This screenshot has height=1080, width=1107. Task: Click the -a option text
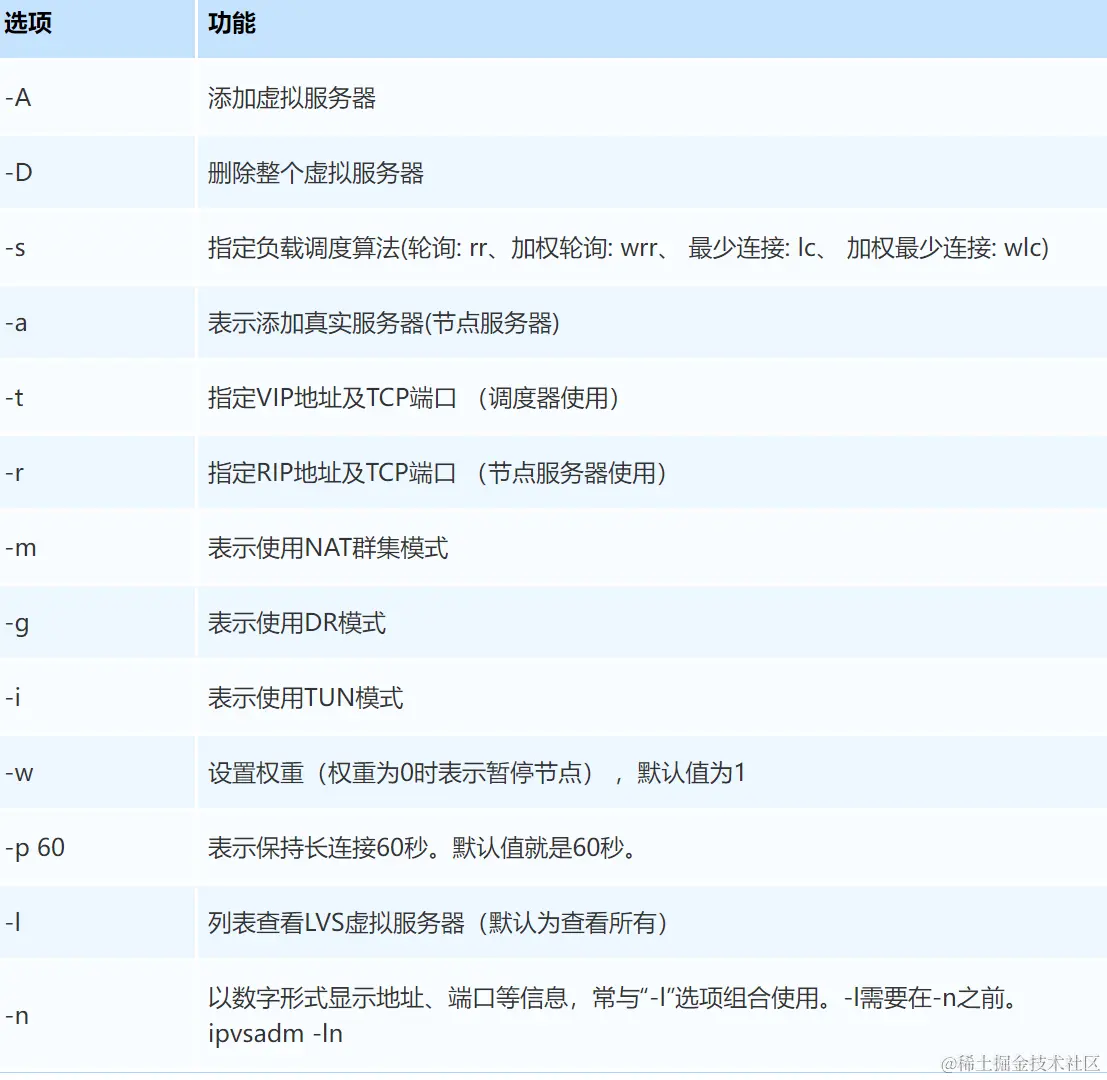pyautogui.click(x=16, y=322)
